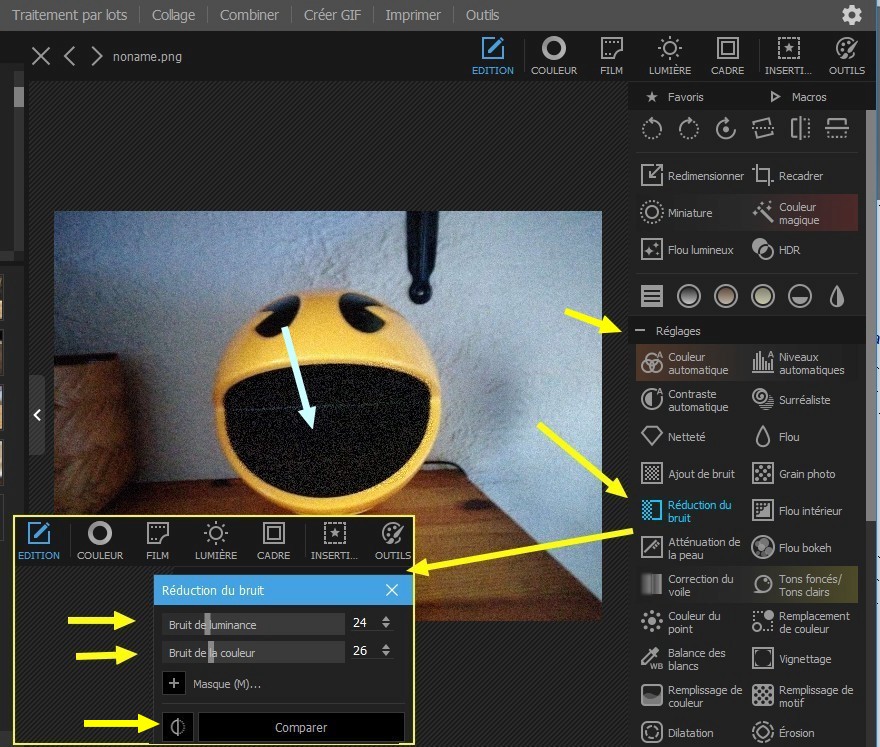Open Remplacement de couleur
The image size is (880, 747).
(x=801, y=622)
